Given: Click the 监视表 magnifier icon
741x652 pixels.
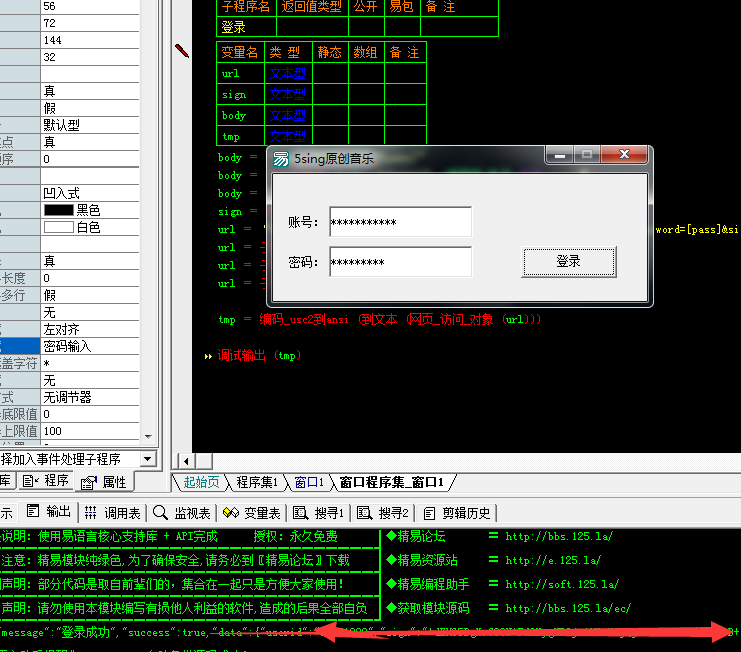Looking at the screenshot, I should [160, 512].
